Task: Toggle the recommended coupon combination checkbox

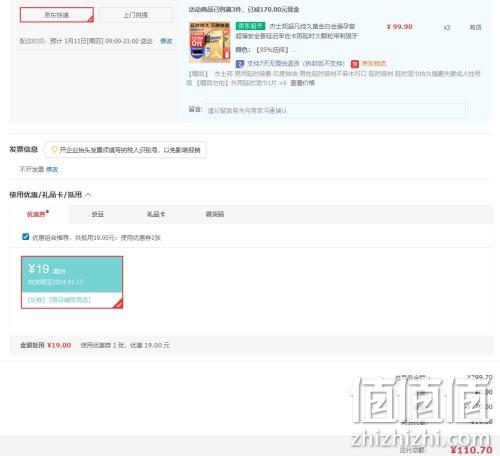Action: (x=25, y=237)
